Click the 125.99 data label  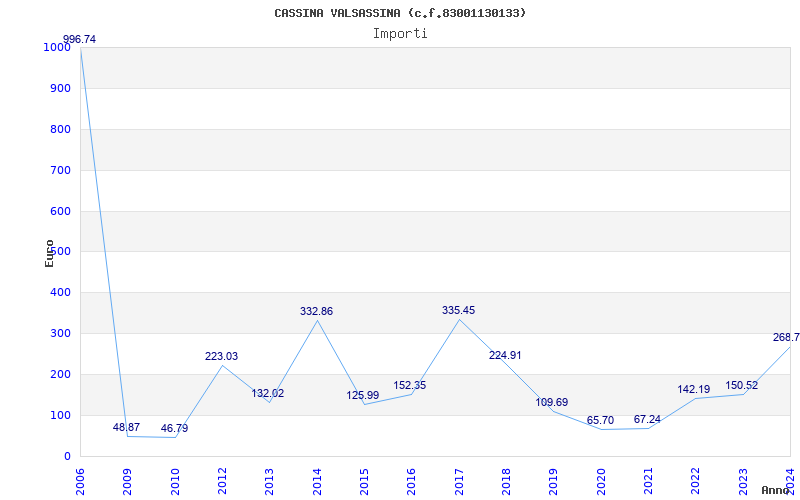[x=363, y=395]
